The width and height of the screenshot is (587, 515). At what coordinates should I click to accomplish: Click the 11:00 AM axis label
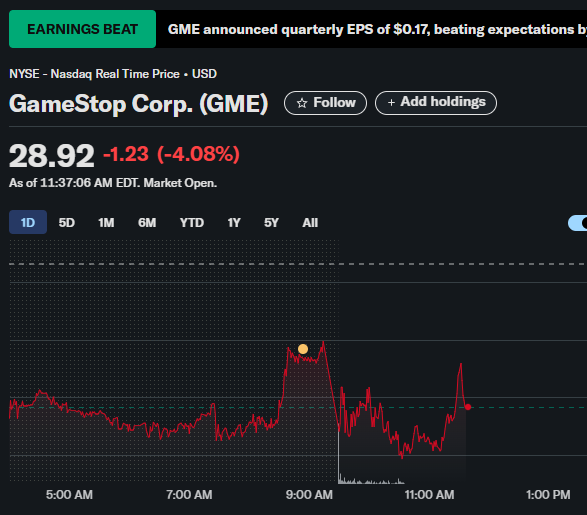click(x=429, y=495)
